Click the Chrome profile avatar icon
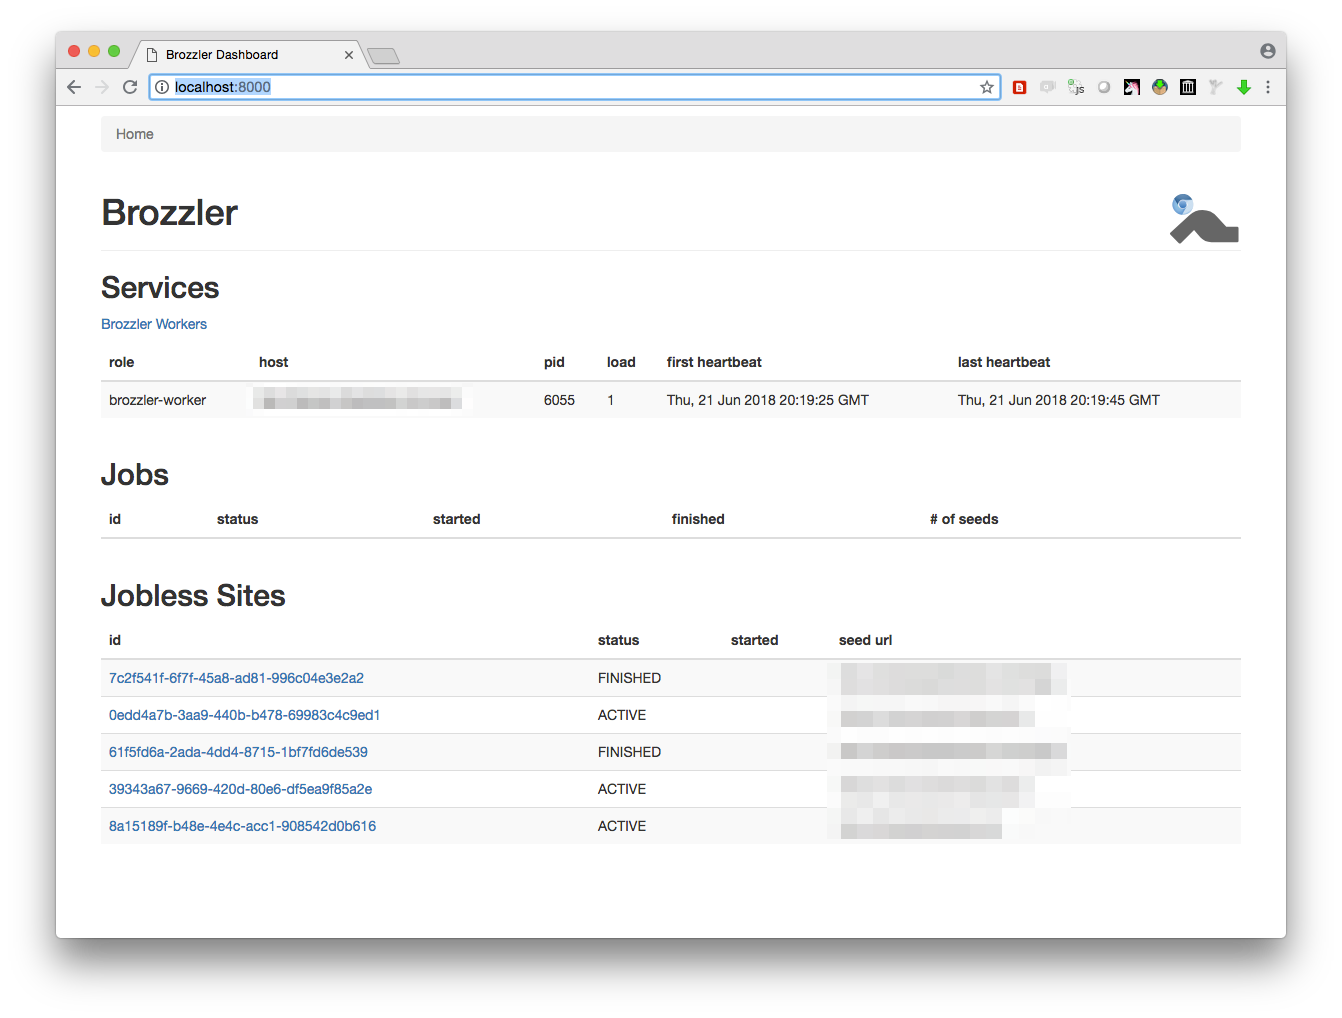 pyautogui.click(x=1268, y=51)
